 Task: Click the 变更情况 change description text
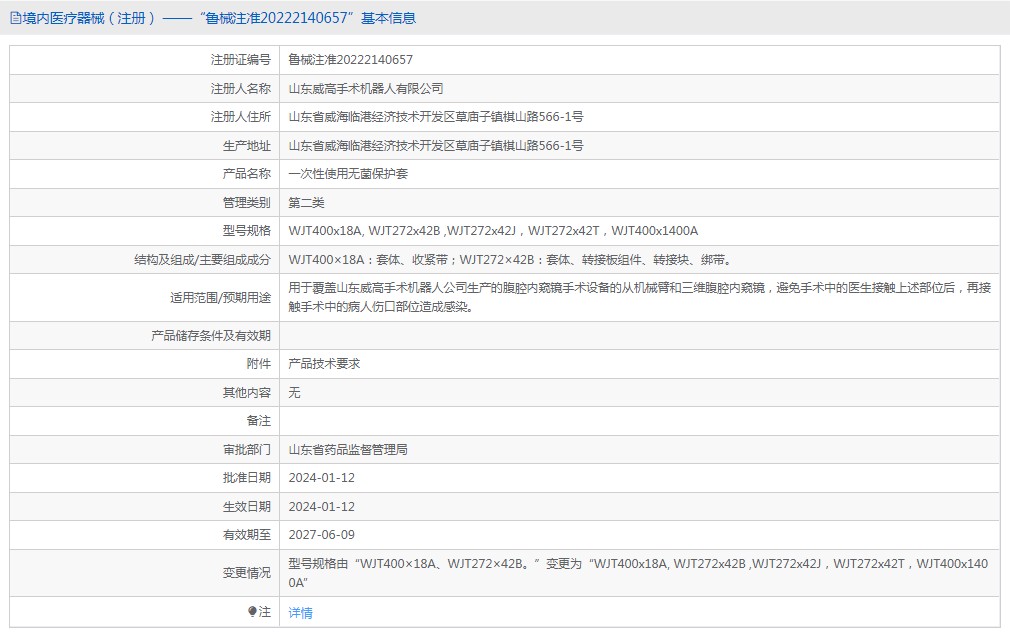point(638,573)
